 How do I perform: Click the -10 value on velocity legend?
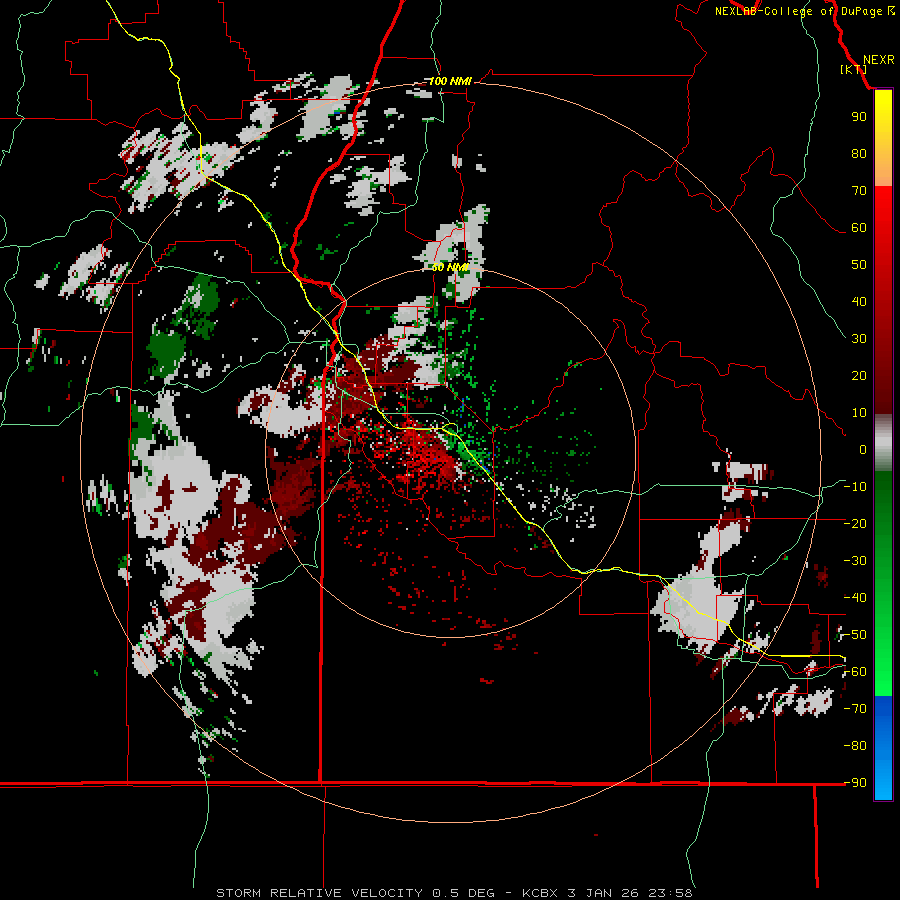pos(855,487)
